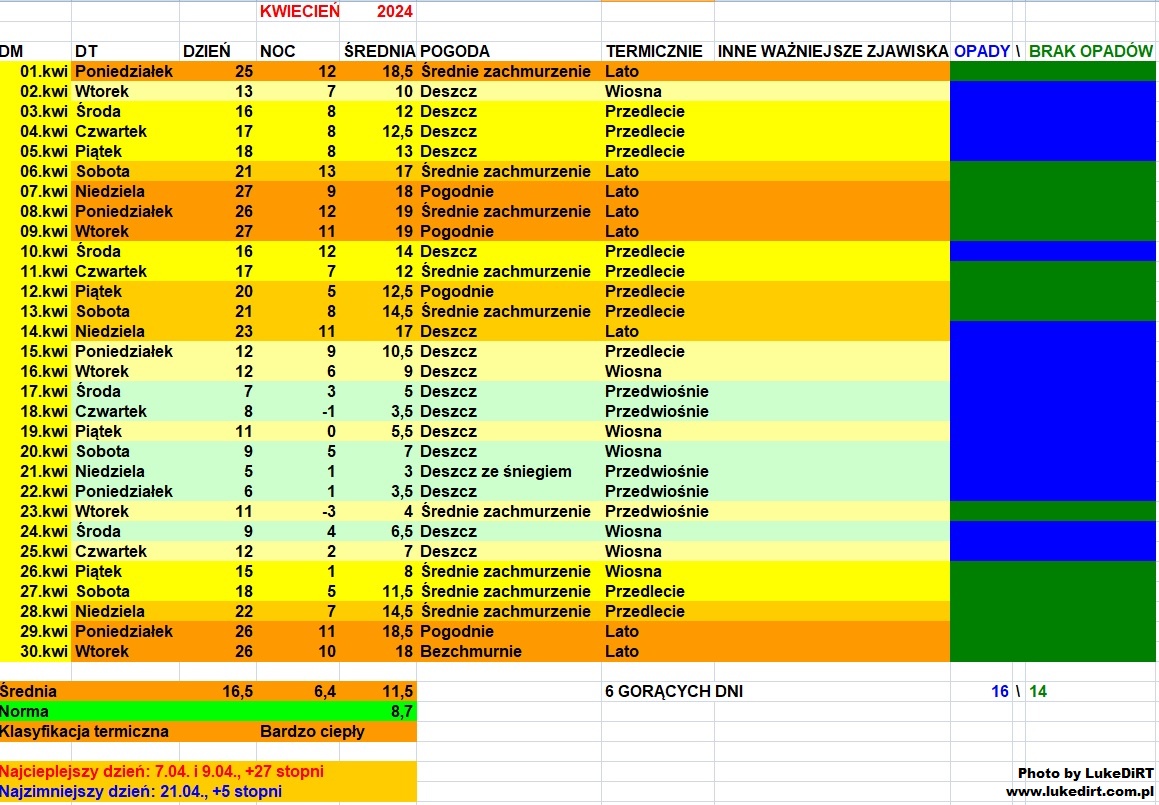Click the 6 GORĄCYCH DNI cell

[x=674, y=691]
